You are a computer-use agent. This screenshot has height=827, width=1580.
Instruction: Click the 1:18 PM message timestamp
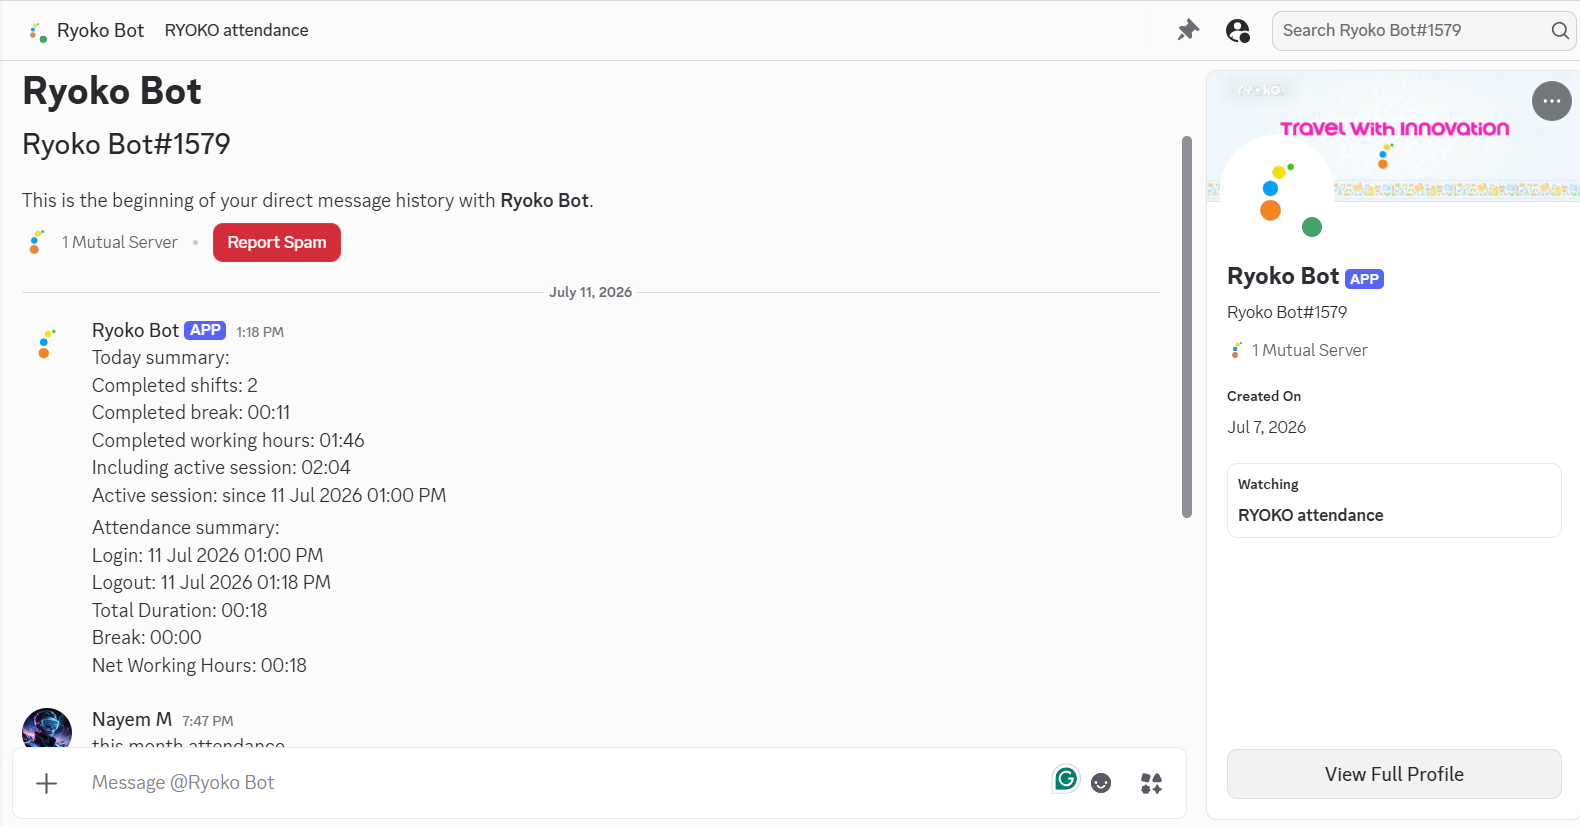(260, 332)
